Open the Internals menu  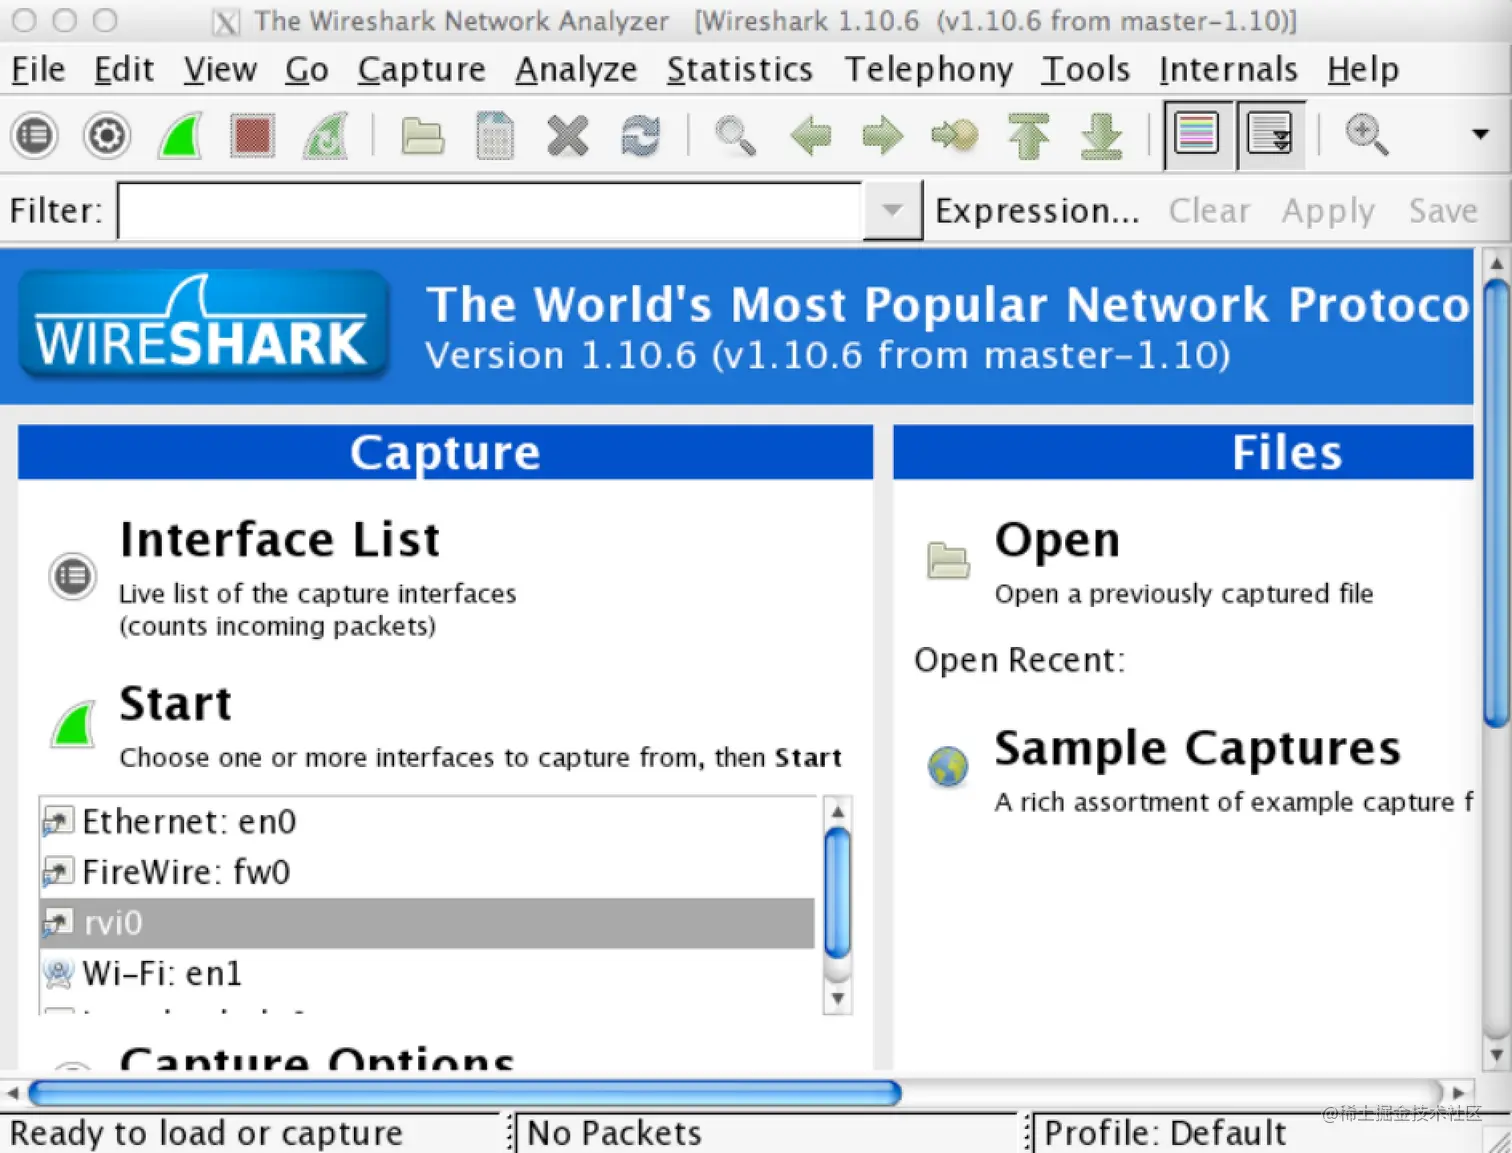tap(1228, 69)
